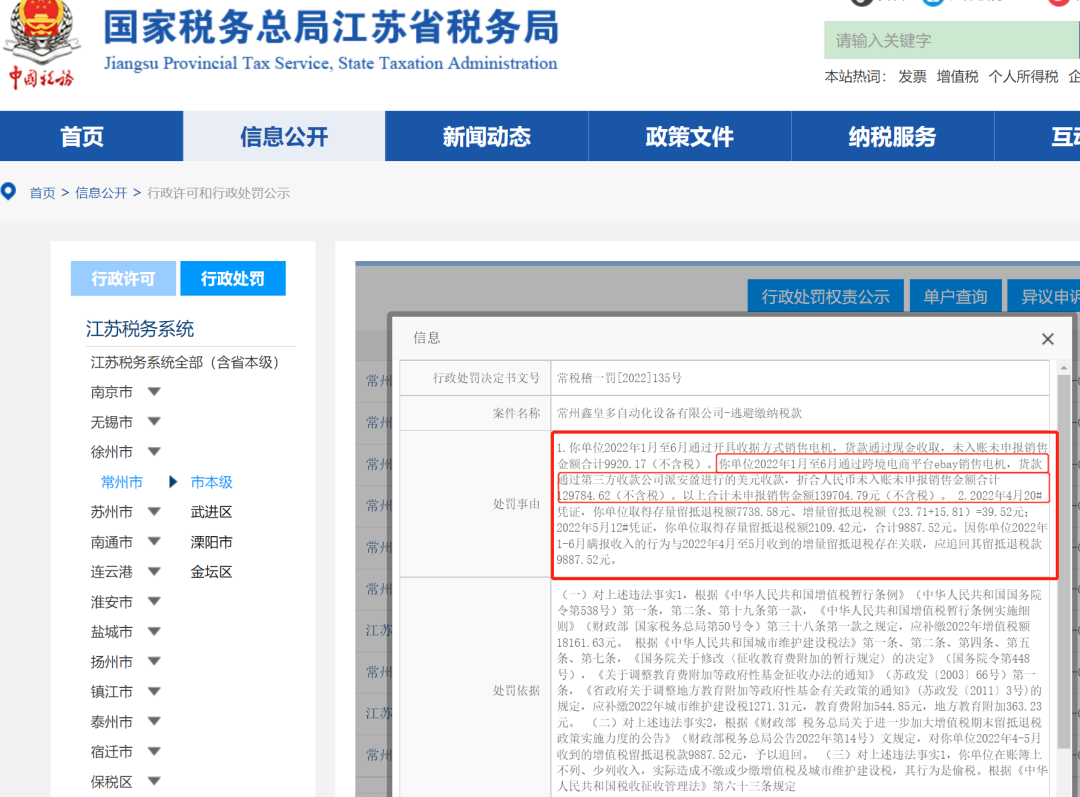
Task: Open the 信息公开 navigation tab
Action: (x=284, y=136)
